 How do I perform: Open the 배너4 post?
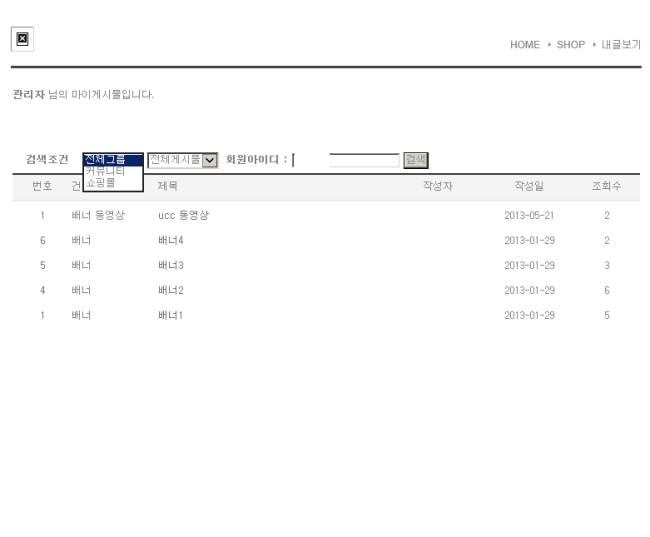point(171,241)
